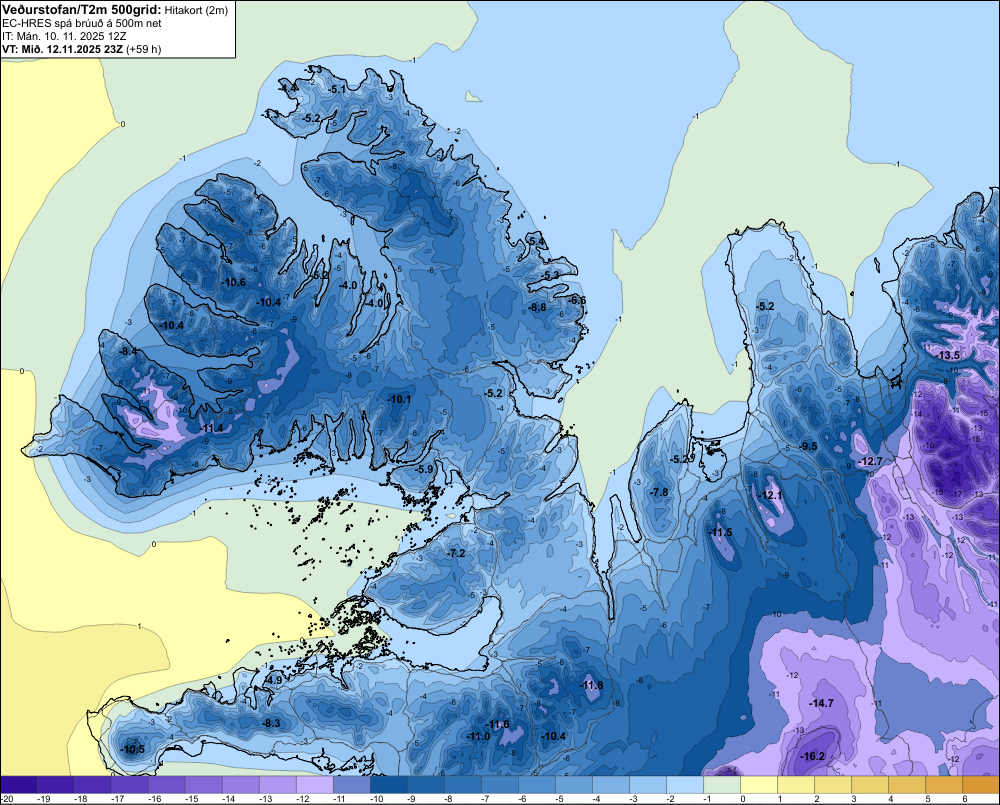The width and height of the screenshot is (1000, 805).
Task: Select the -11.6 temperature label
Action: point(497,724)
